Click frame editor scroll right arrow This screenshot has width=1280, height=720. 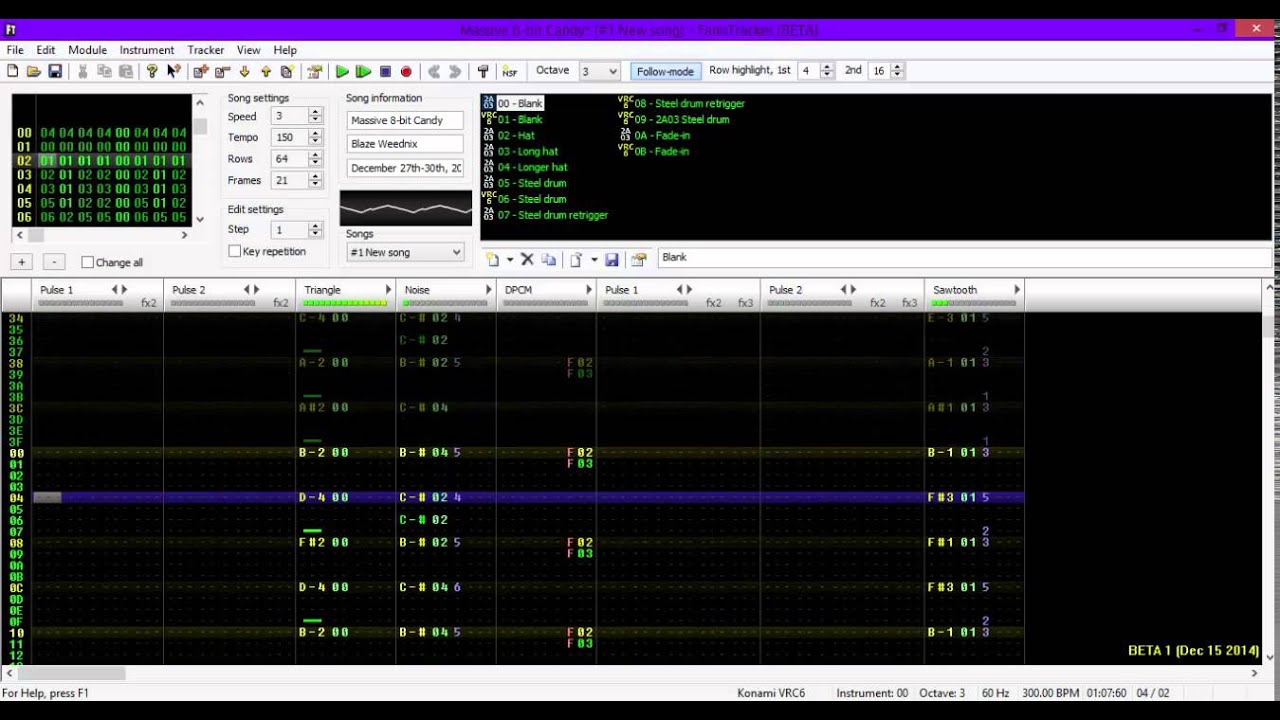tap(184, 235)
